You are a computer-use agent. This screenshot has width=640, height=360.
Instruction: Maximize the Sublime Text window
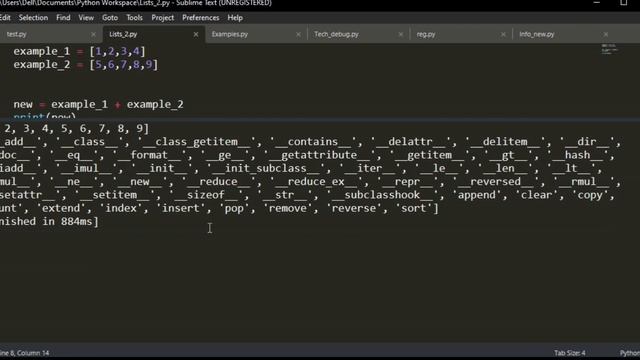(x=624, y=3)
